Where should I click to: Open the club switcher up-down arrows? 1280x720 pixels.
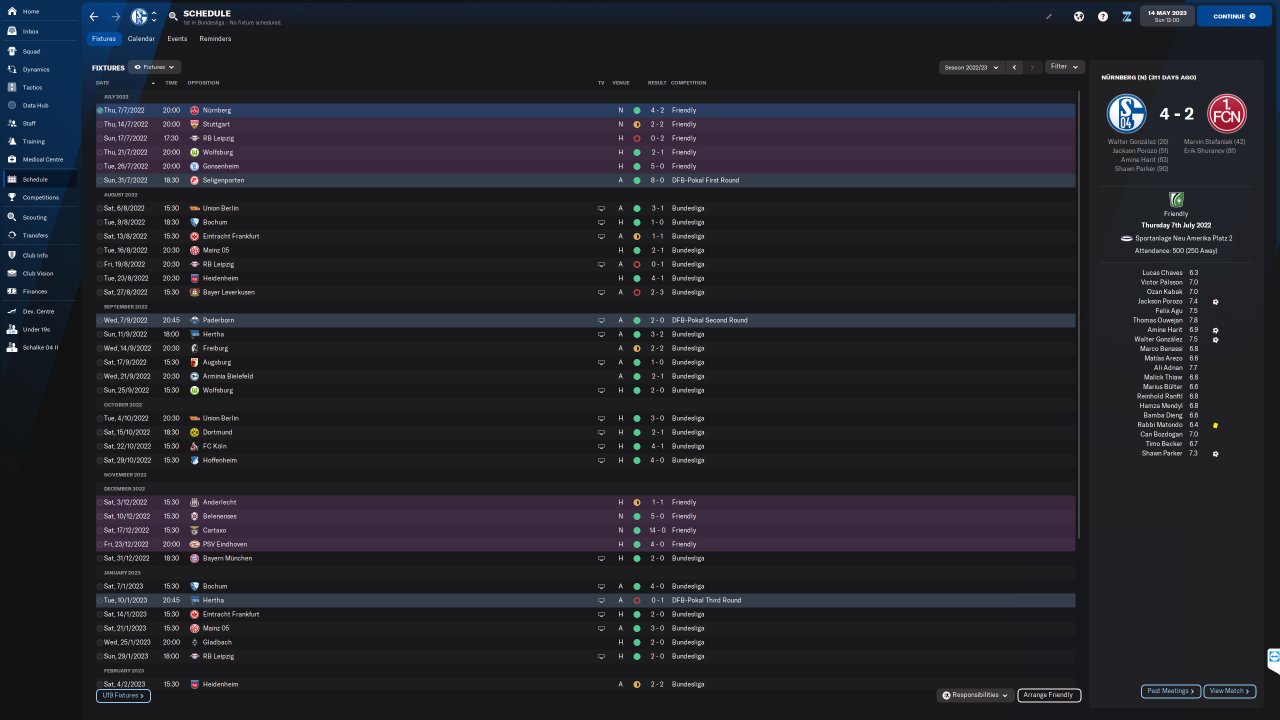click(153, 17)
